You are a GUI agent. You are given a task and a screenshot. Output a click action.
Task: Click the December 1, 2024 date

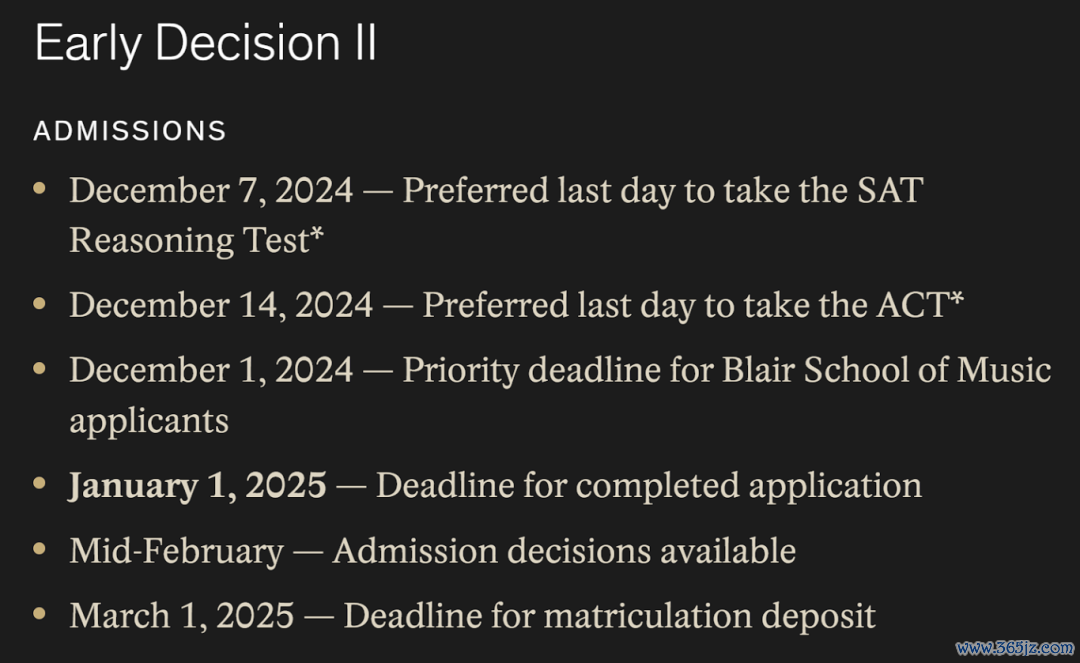click(x=211, y=370)
